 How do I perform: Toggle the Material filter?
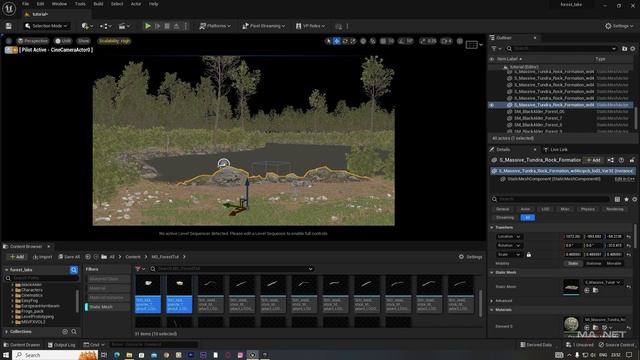(x=108, y=288)
